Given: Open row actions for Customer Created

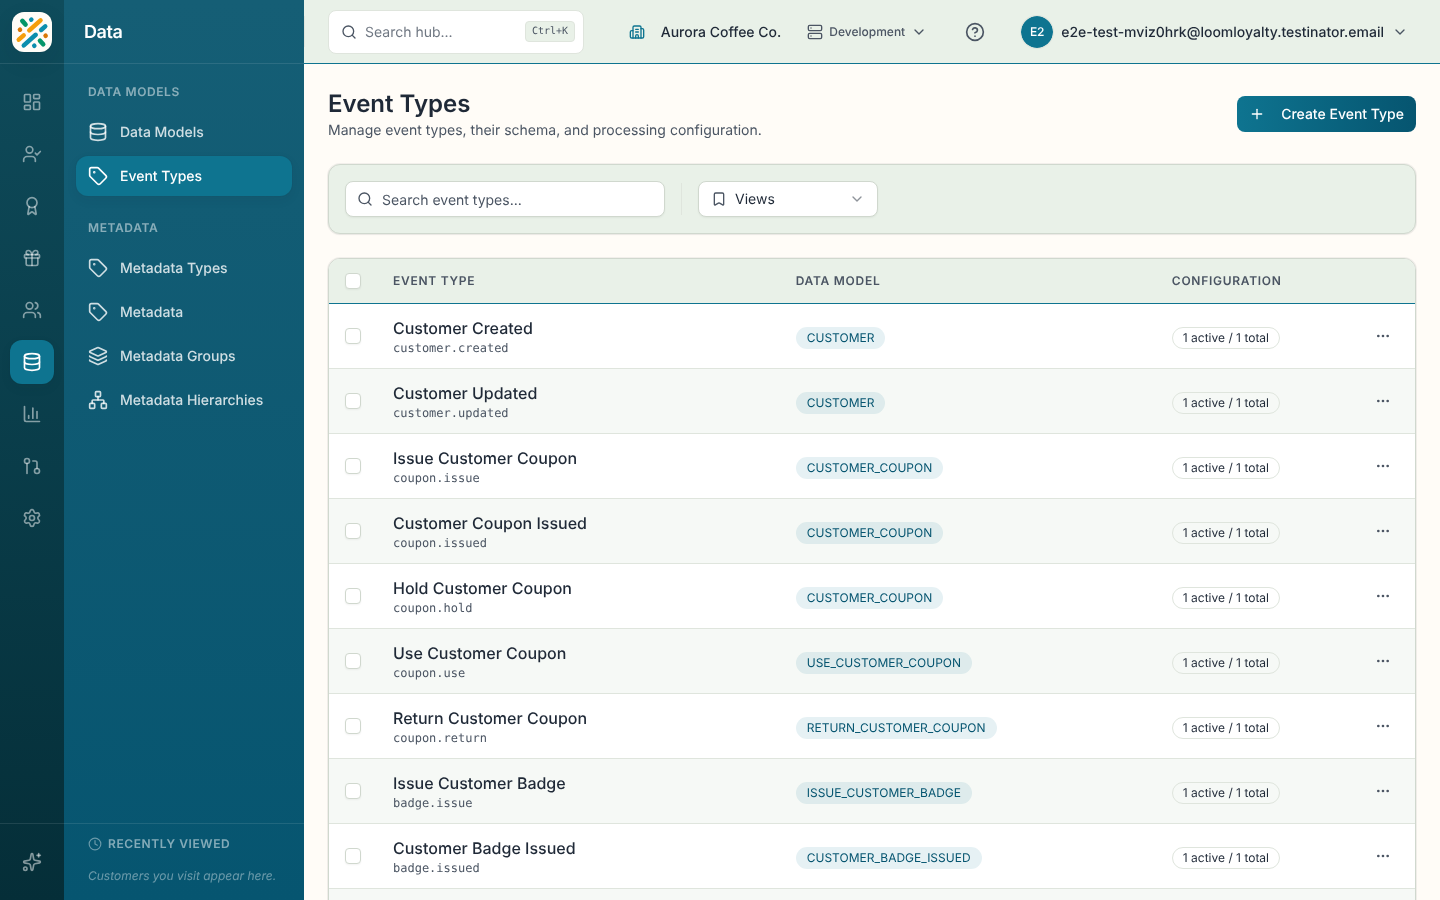Looking at the screenshot, I should 1383,336.
